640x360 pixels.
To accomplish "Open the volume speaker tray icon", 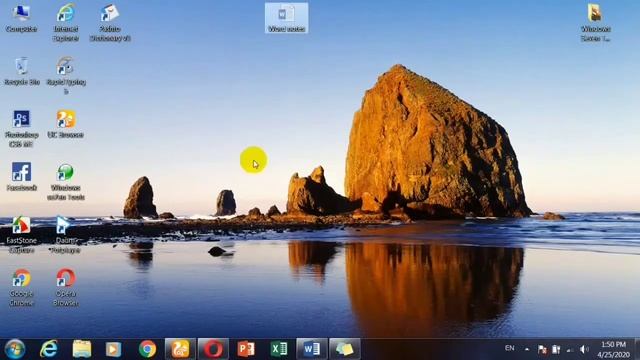I will click(584, 349).
